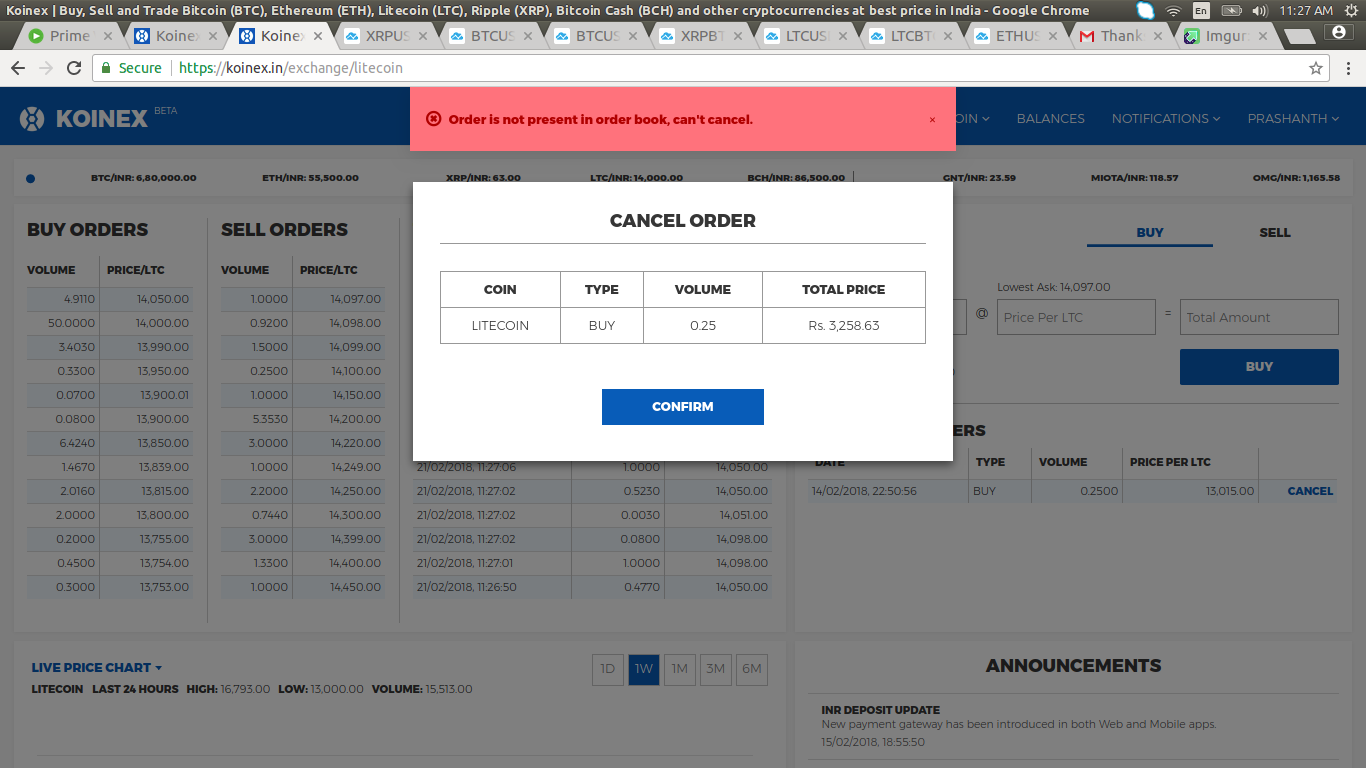Click the error icon in alert banner
This screenshot has width=1366, height=768.
click(x=433, y=119)
